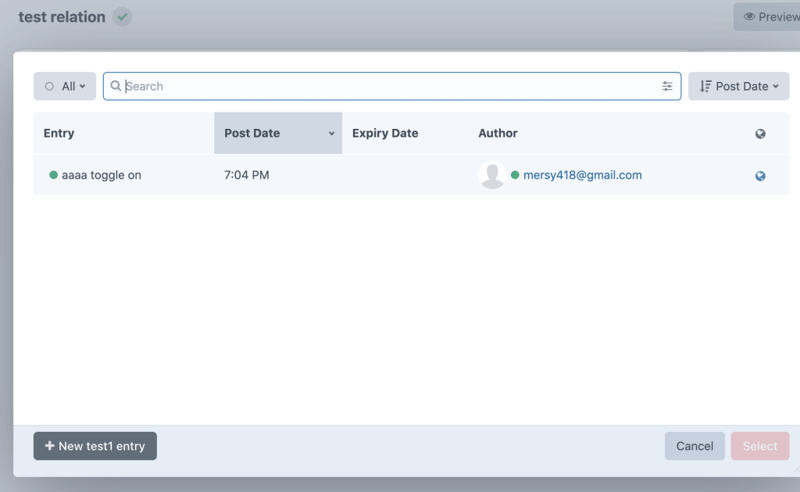
Task: Open author link mersy418@gmail.com
Action: tap(582, 175)
